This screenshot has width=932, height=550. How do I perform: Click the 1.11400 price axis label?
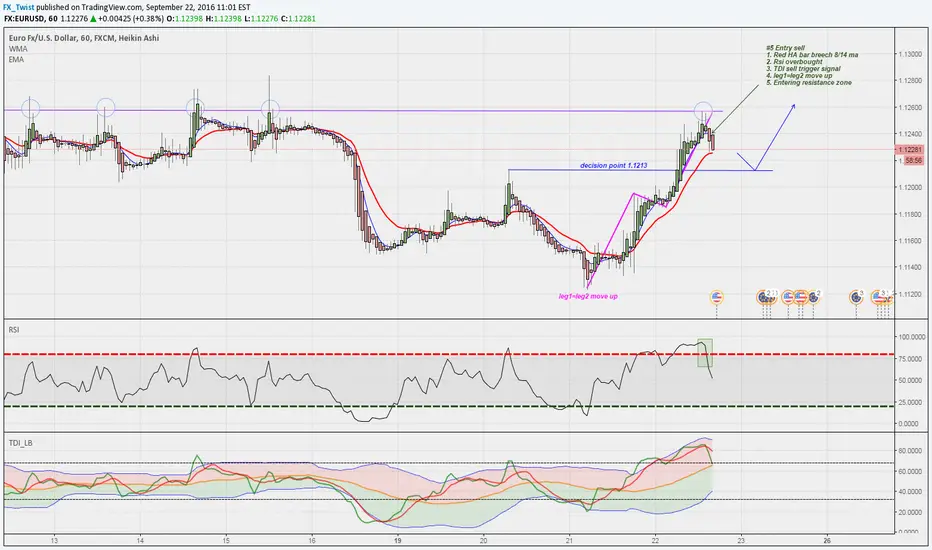(910, 268)
